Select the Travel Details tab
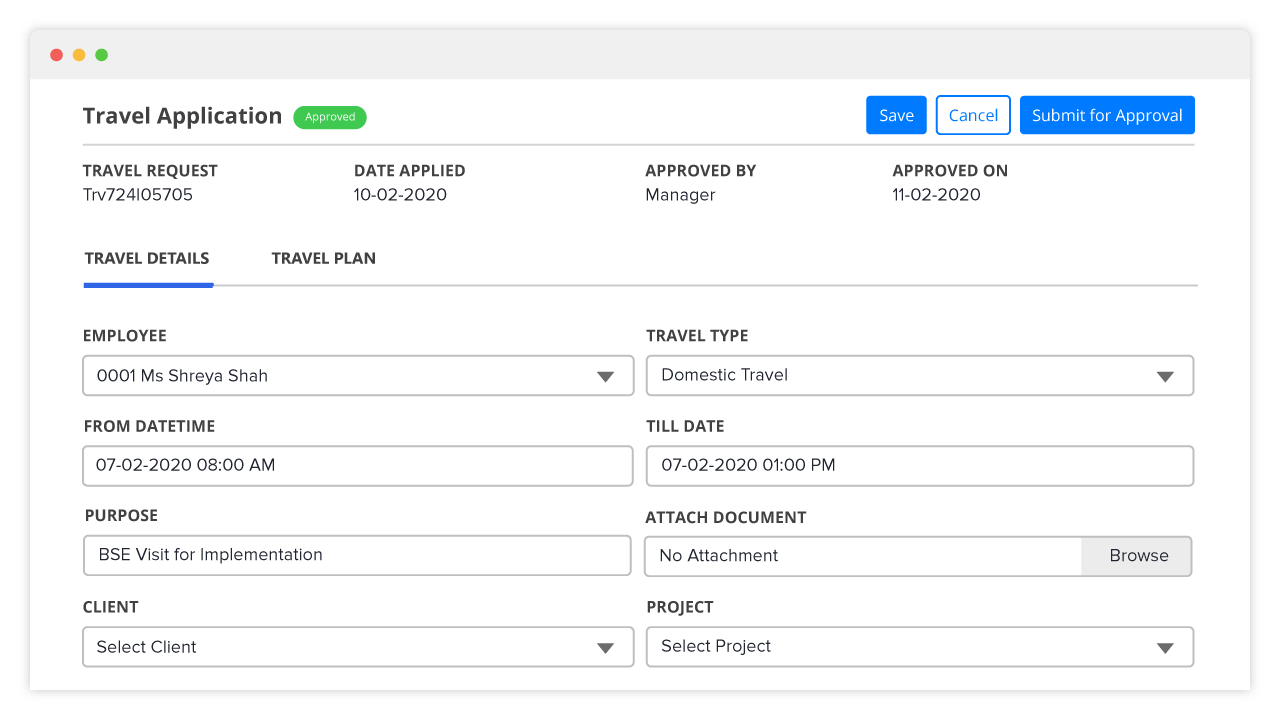The height and width of the screenshot is (720, 1280). [147, 258]
